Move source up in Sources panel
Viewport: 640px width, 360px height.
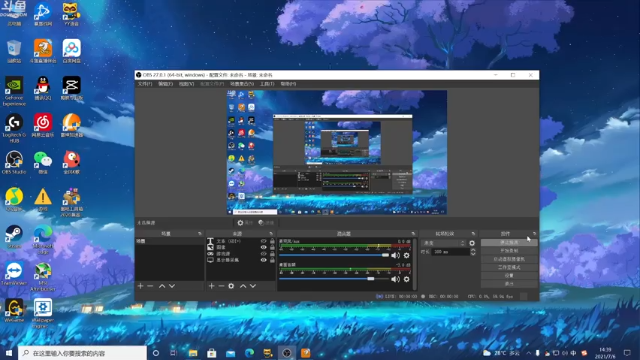(x=243, y=286)
